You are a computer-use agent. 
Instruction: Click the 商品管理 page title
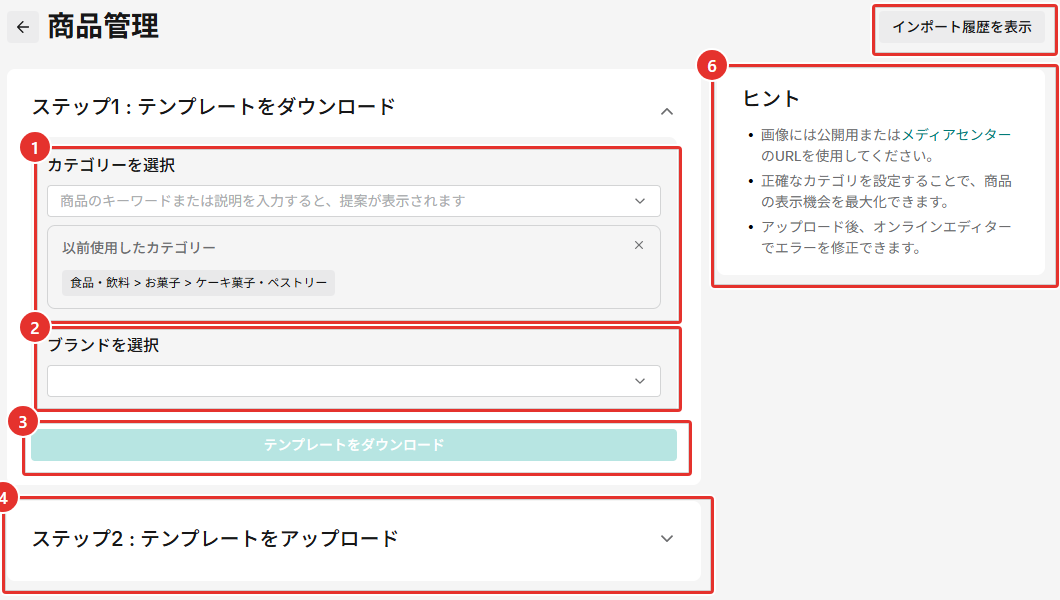click(x=103, y=27)
